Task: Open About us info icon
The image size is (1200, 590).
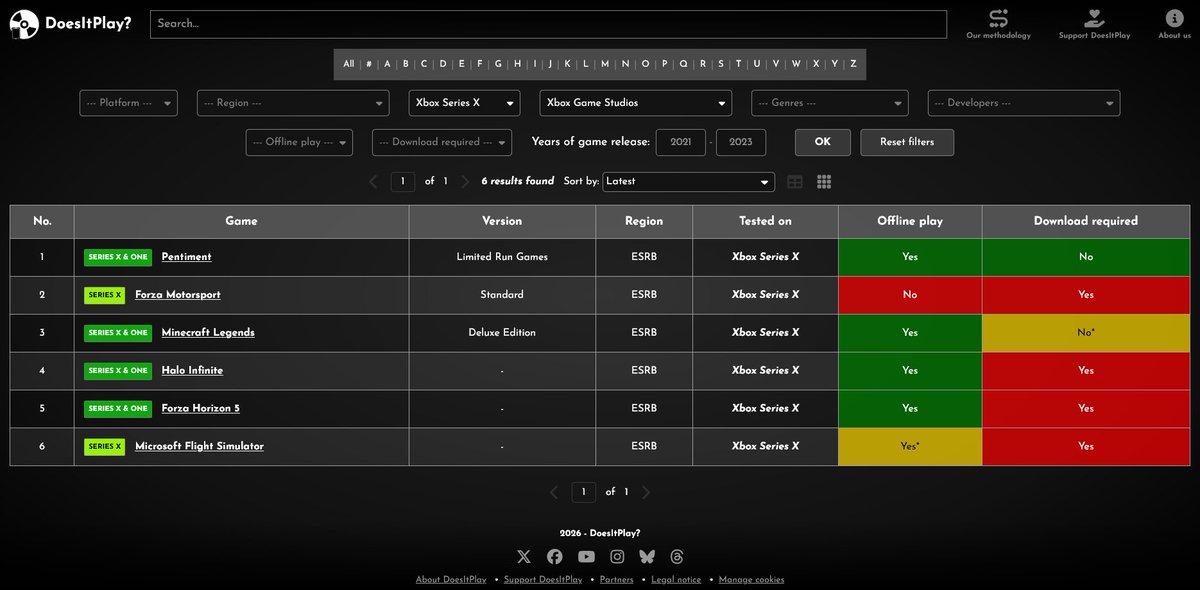Action: [x=1174, y=18]
